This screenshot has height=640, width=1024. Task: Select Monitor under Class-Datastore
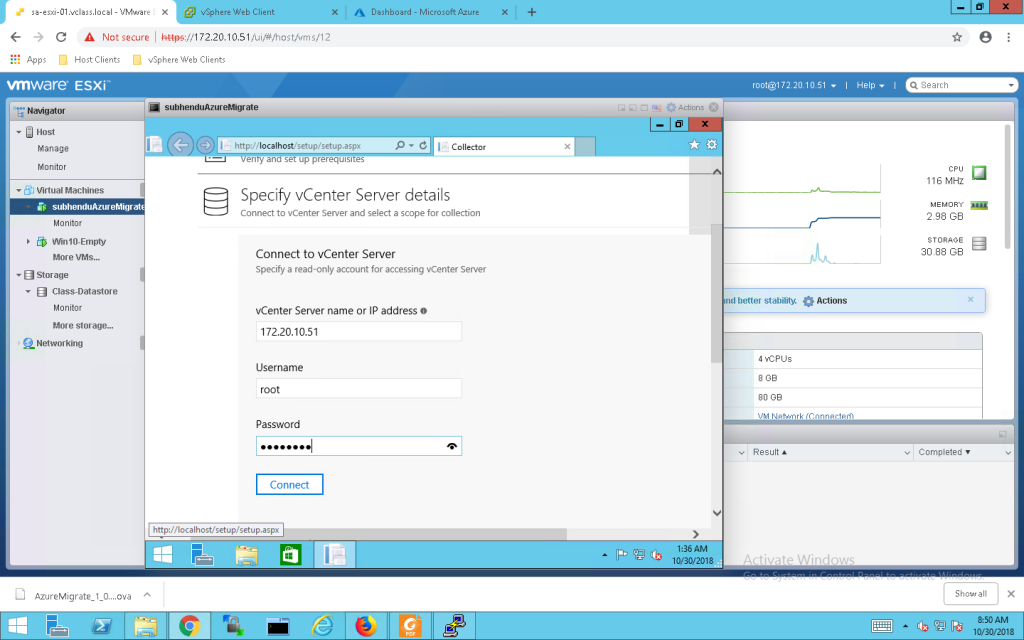(67, 308)
